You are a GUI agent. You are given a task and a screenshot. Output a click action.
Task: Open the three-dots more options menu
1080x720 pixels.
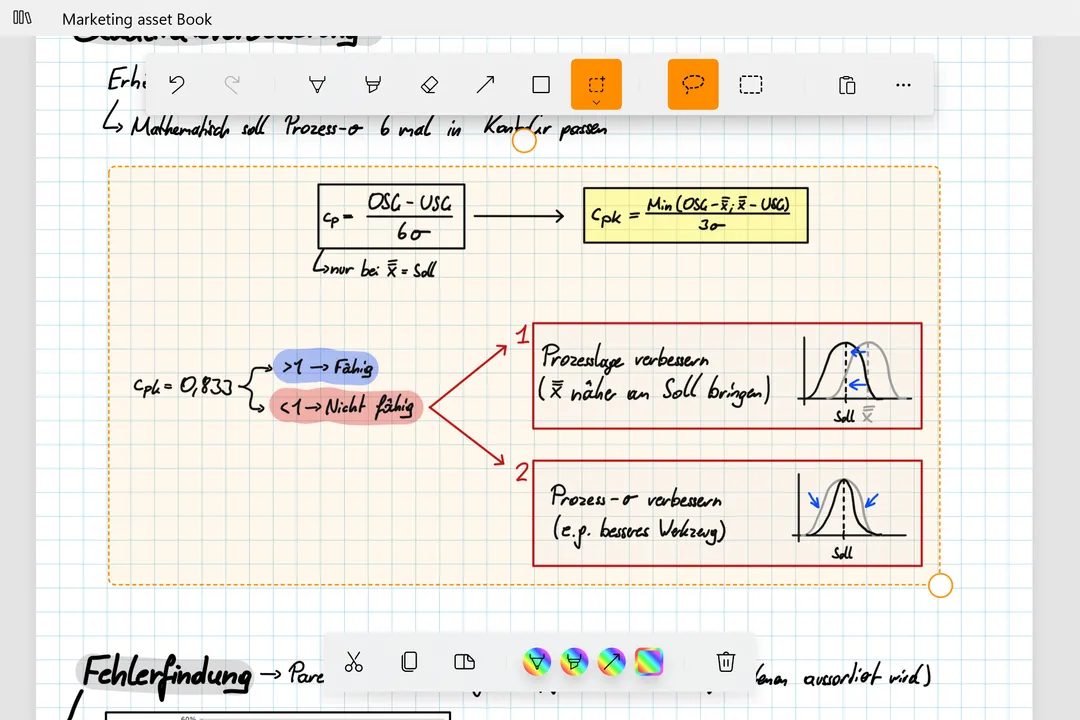[903, 85]
